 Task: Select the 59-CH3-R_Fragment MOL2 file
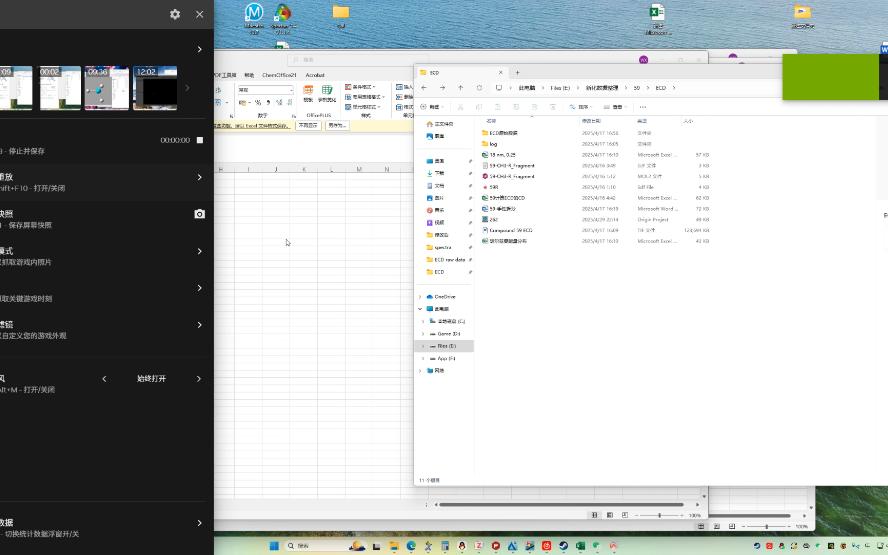click(x=595, y=176)
